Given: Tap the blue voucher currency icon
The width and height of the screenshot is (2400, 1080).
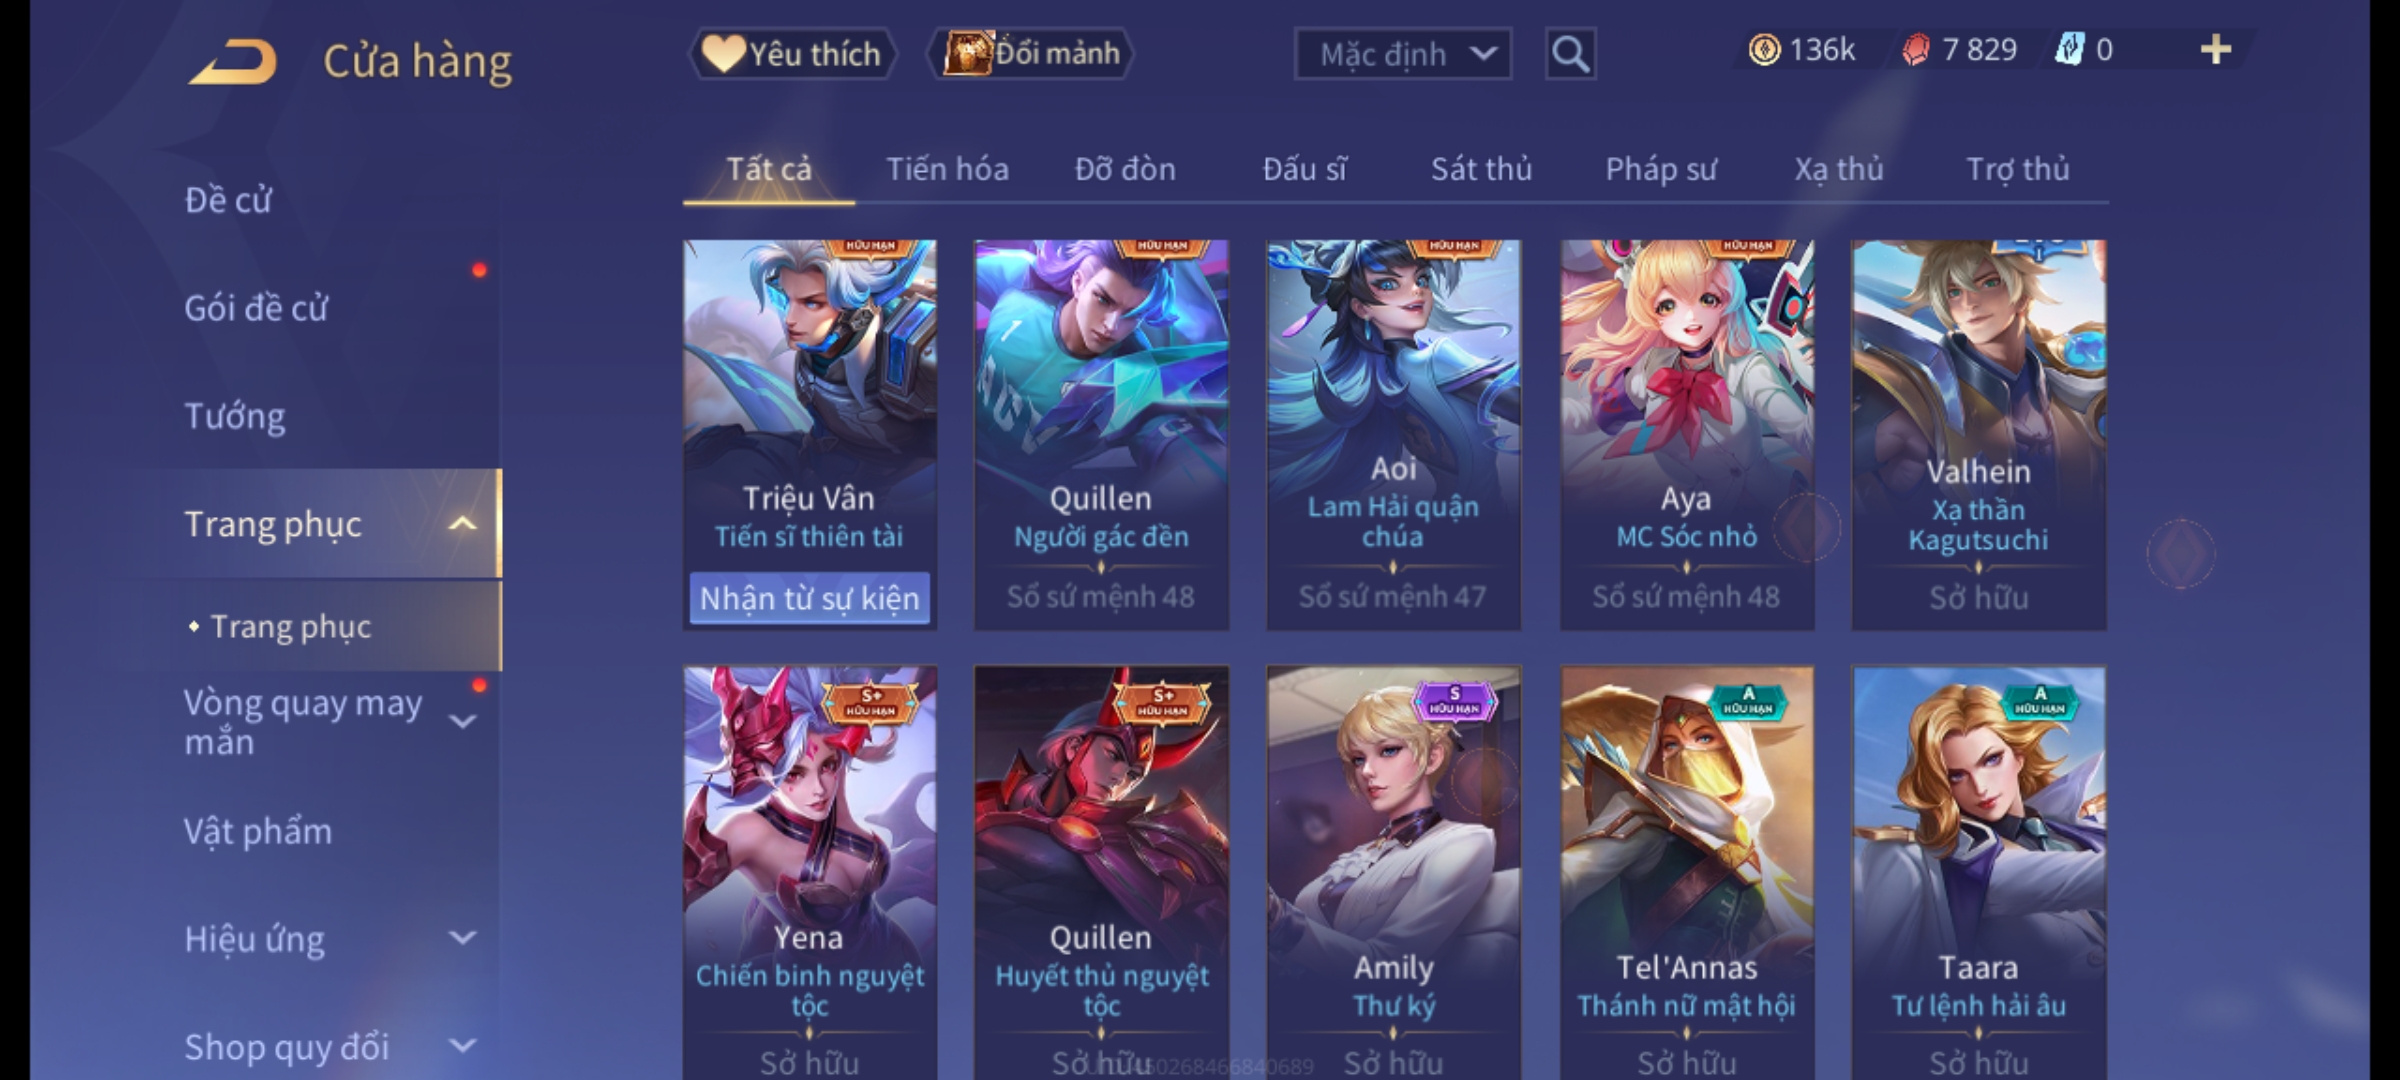Looking at the screenshot, I should coord(2069,50).
